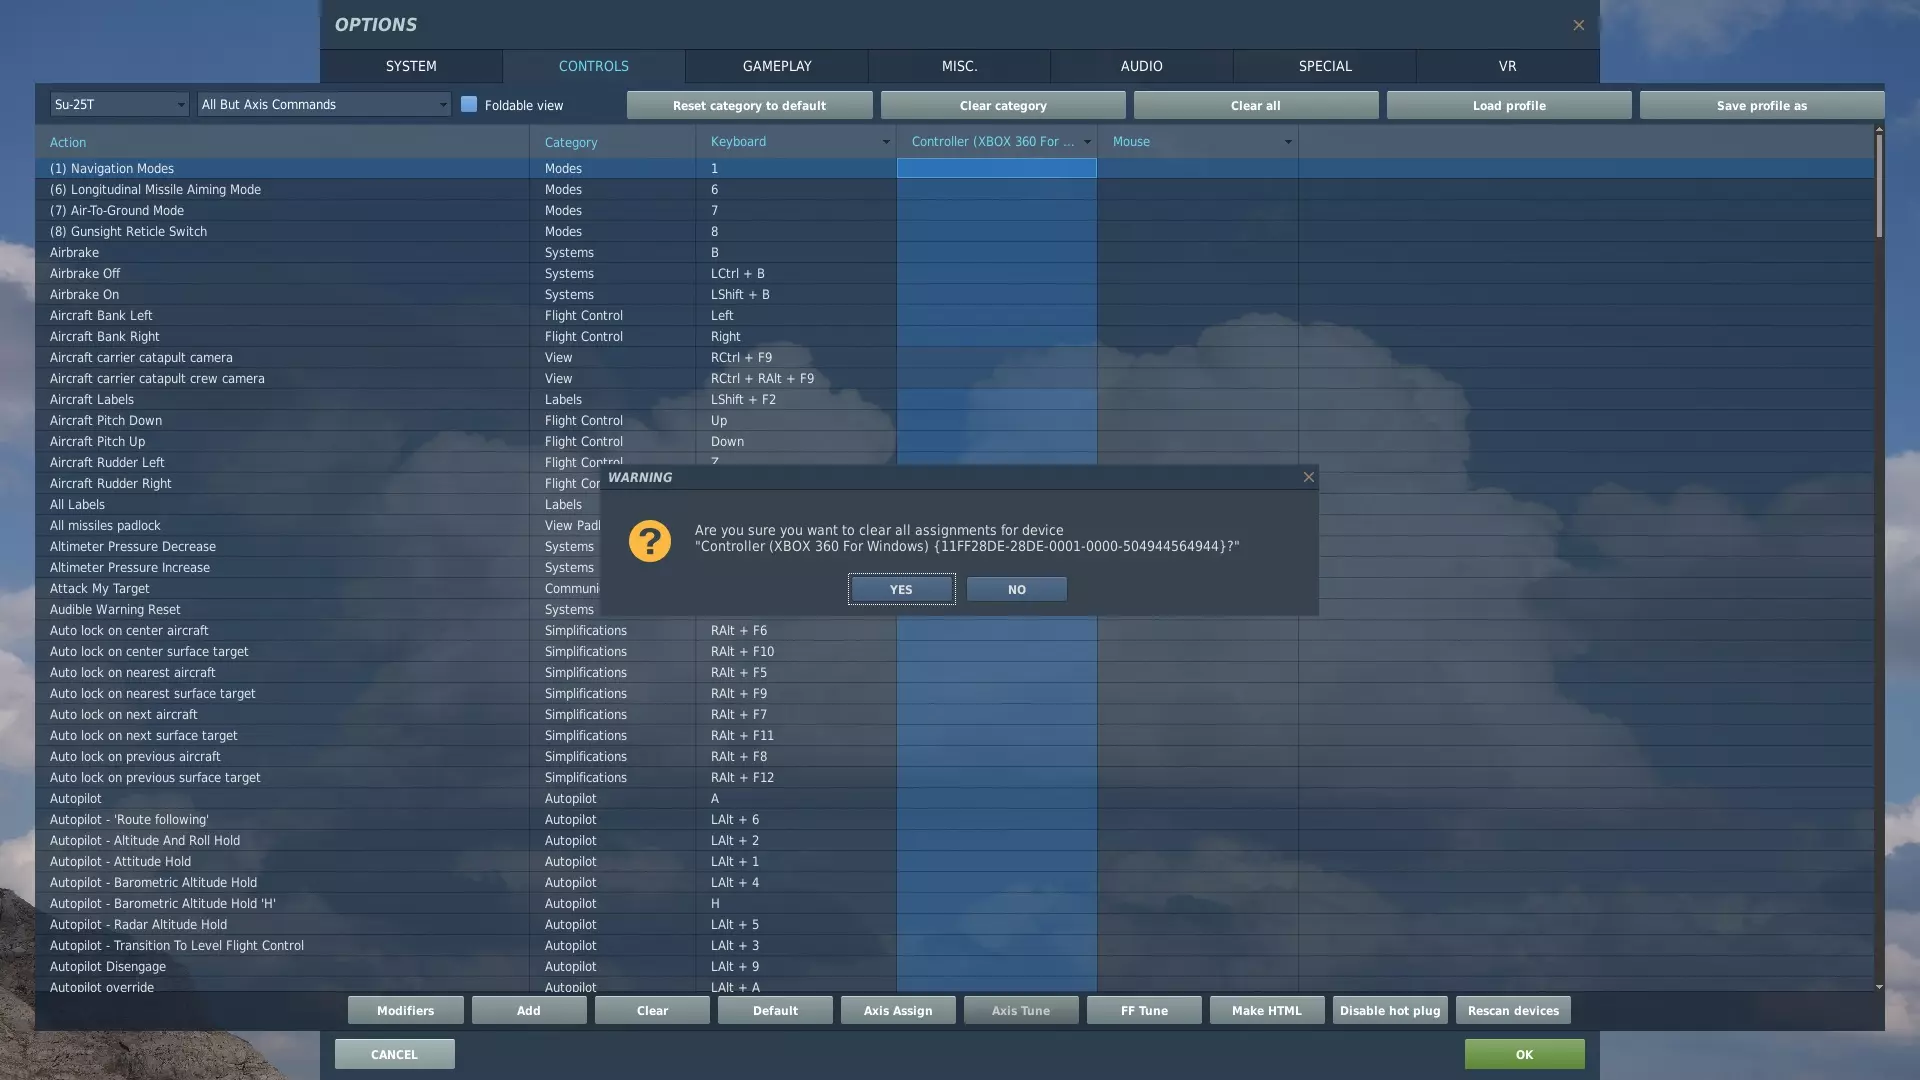Image resolution: width=1920 pixels, height=1080 pixels.
Task: Open the VR tab
Action: [x=1506, y=66]
